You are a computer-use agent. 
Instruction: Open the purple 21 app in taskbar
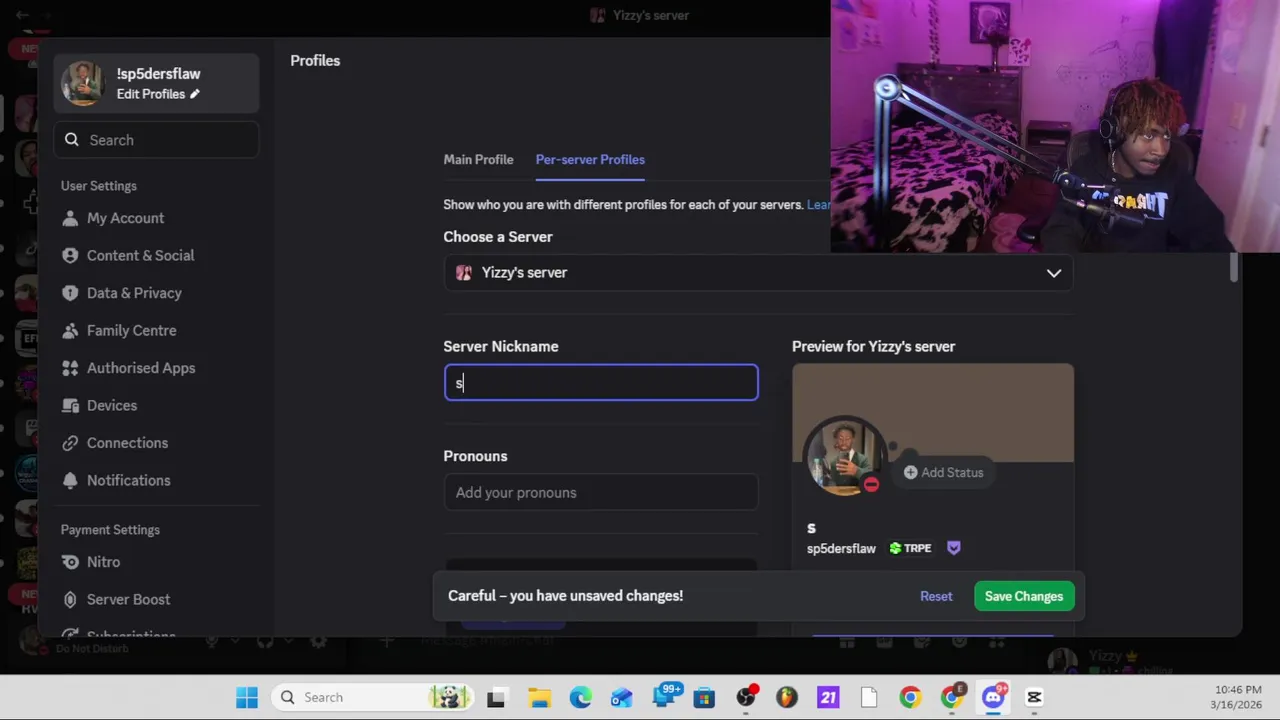click(828, 697)
